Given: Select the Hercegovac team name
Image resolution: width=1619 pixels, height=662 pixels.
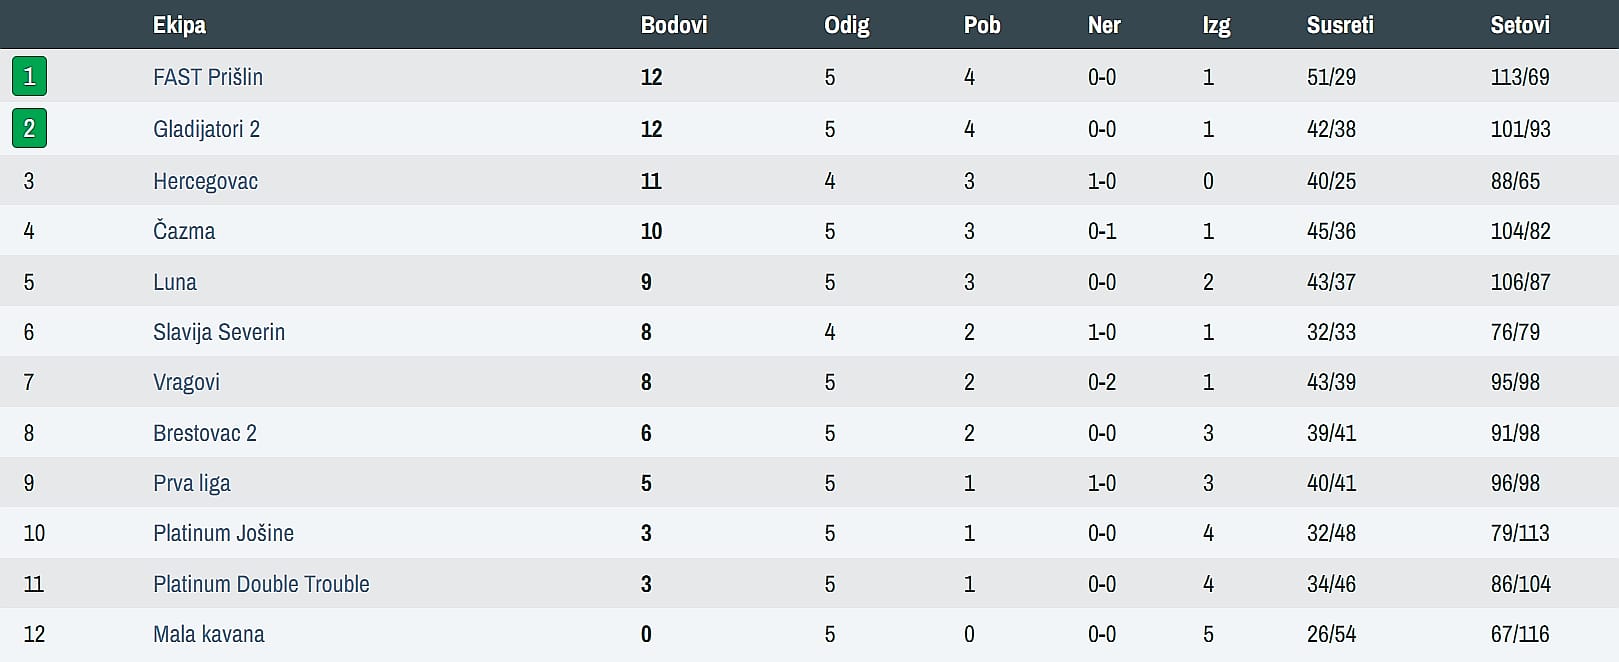Looking at the screenshot, I should click(205, 181).
